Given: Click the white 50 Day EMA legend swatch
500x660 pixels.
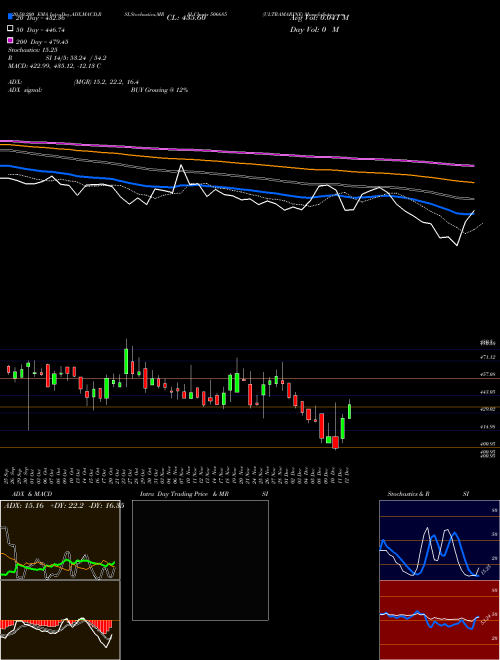Looking at the screenshot, I should pyautogui.click(x=10, y=29).
